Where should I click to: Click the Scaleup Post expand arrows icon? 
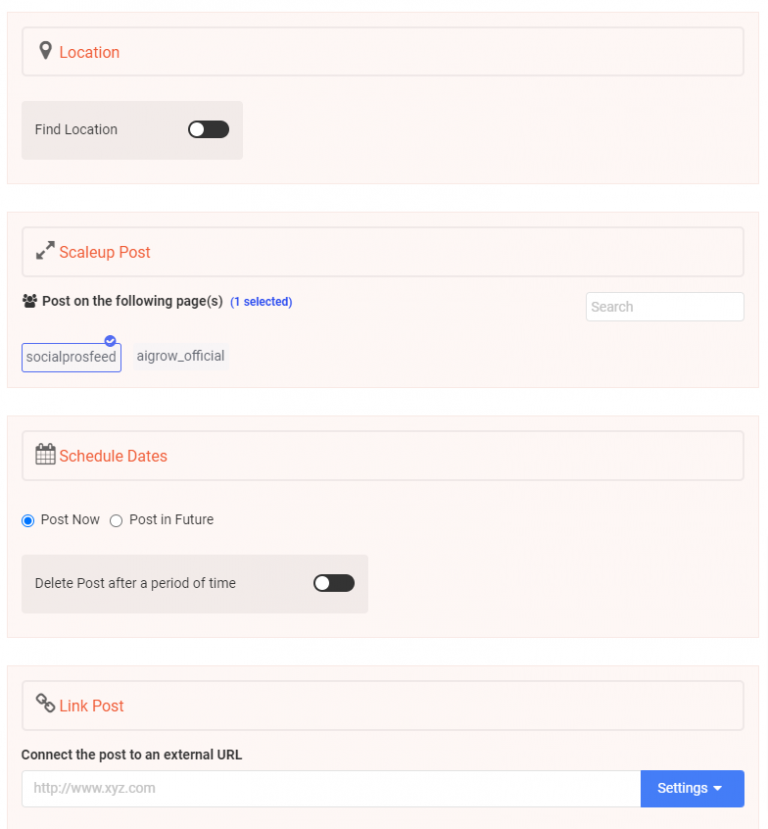tap(45, 251)
